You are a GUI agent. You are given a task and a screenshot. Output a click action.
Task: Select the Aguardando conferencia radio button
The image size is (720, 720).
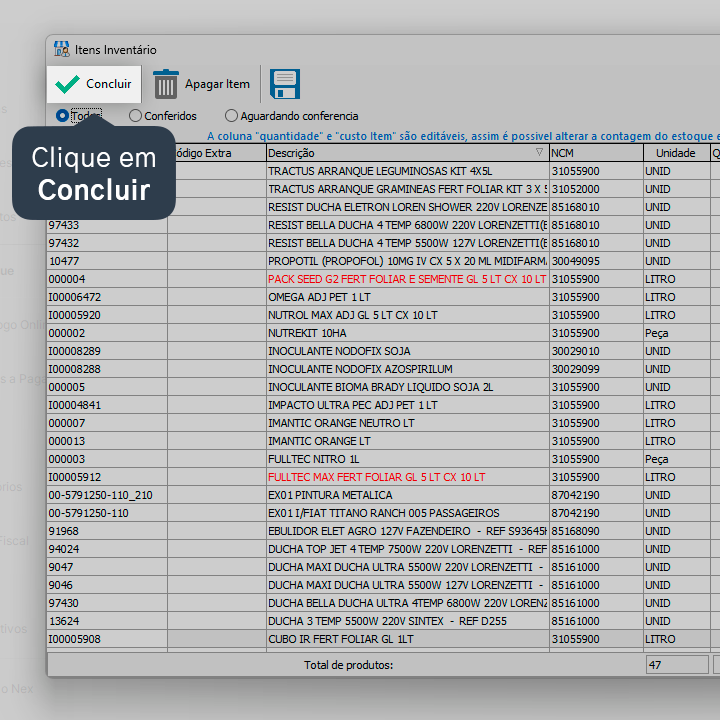[x=231, y=116]
